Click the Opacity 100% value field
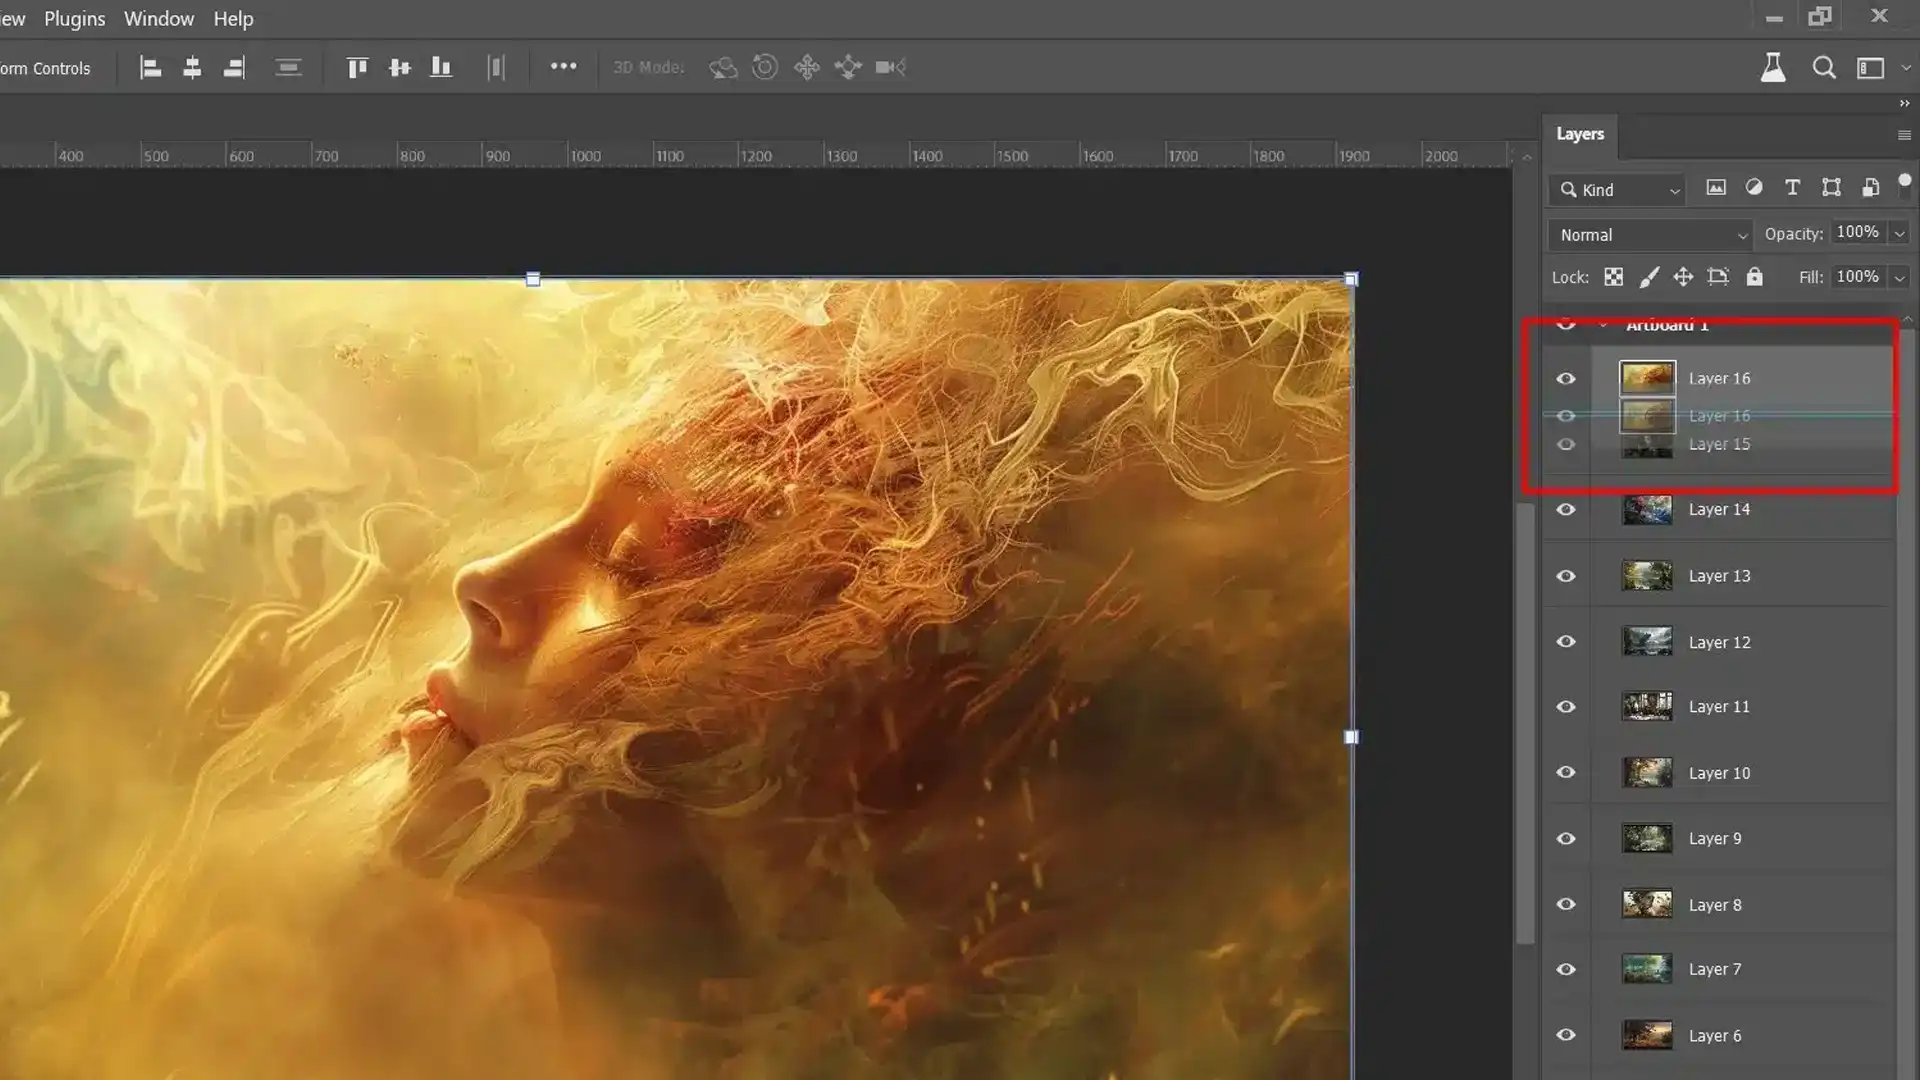 (x=1858, y=232)
